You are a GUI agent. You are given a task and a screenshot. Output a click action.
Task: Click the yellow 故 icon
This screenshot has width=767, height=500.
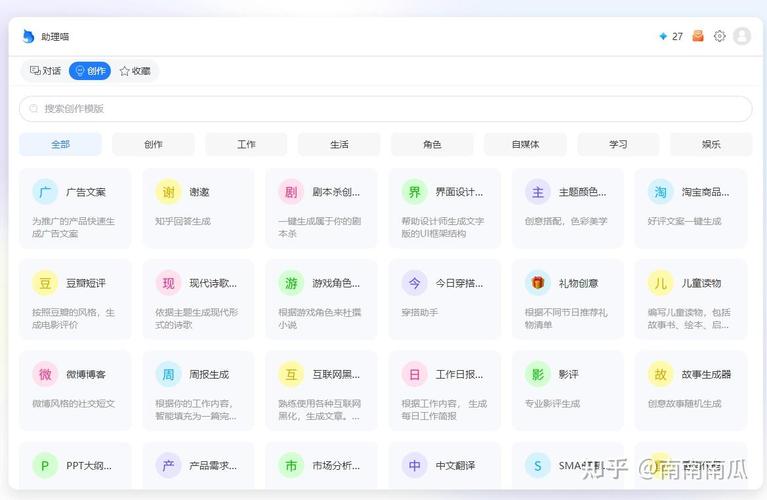(661, 374)
